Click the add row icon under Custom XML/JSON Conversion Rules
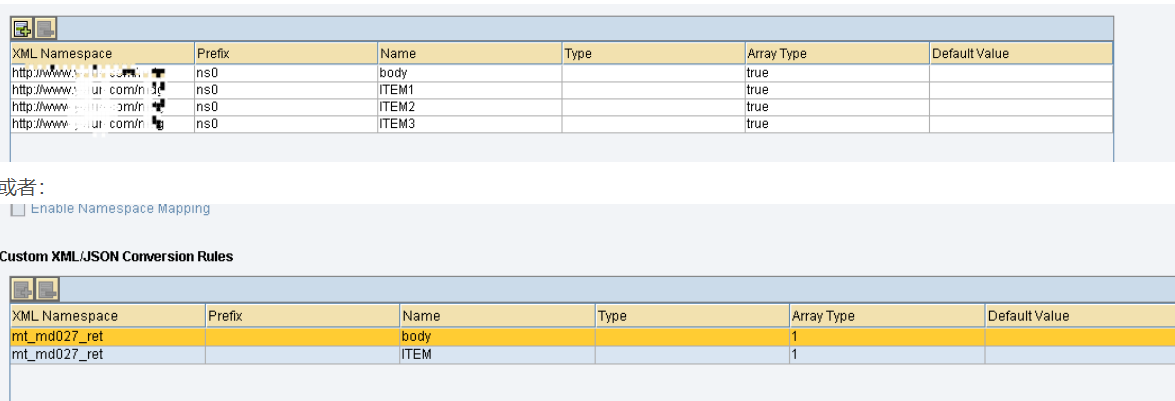Viewport: 1175px width, 401px height. [x=21, y=290]
